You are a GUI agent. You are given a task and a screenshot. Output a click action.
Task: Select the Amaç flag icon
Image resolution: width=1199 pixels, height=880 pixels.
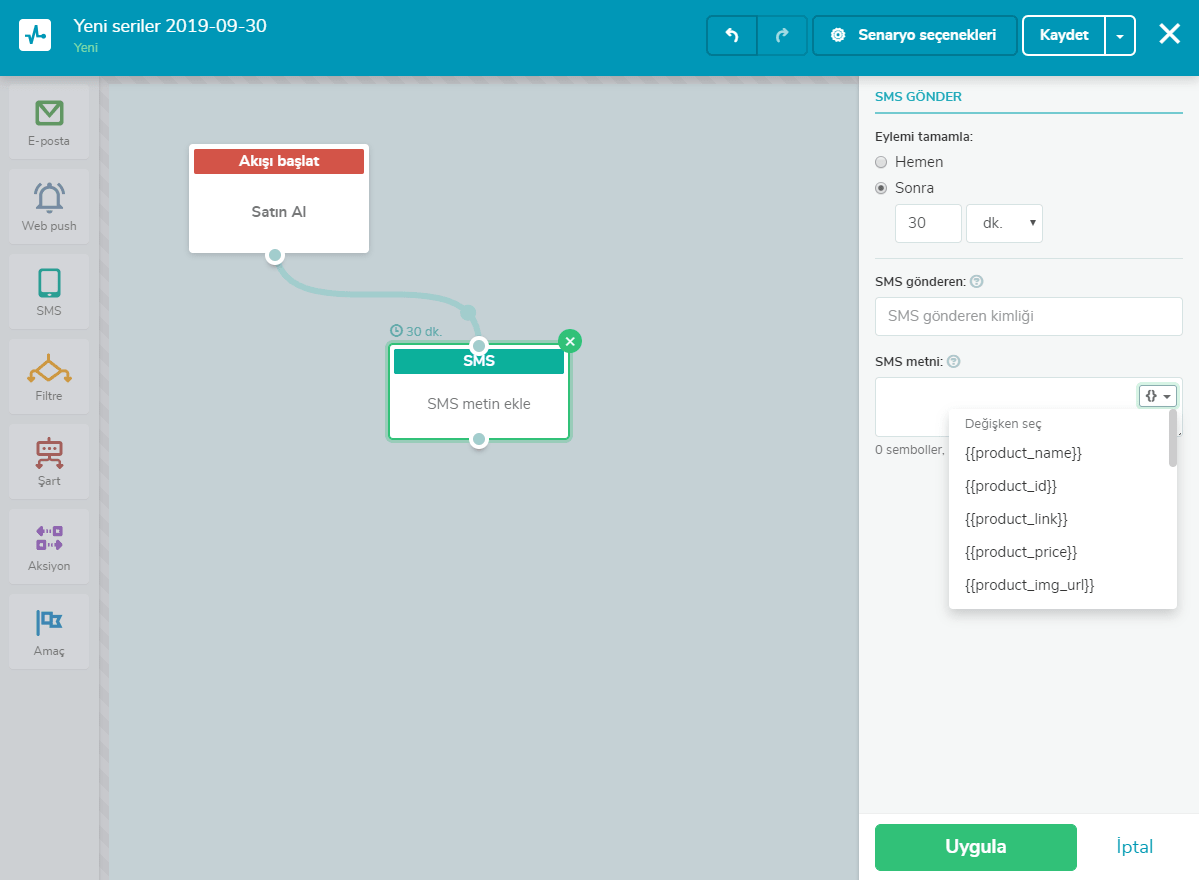[49, 622]
